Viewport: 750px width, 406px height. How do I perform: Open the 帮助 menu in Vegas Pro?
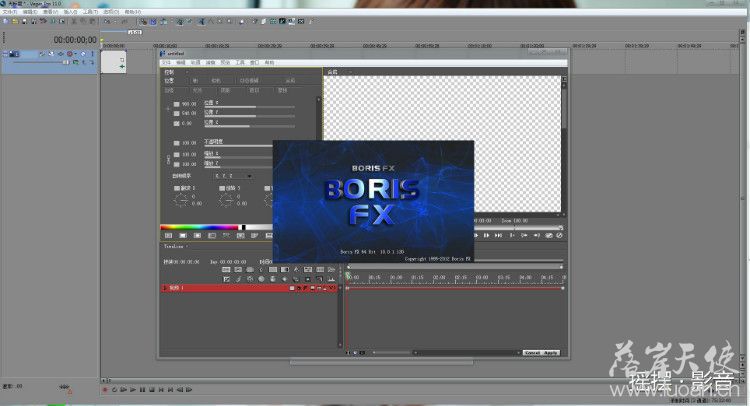pos(132,11)
